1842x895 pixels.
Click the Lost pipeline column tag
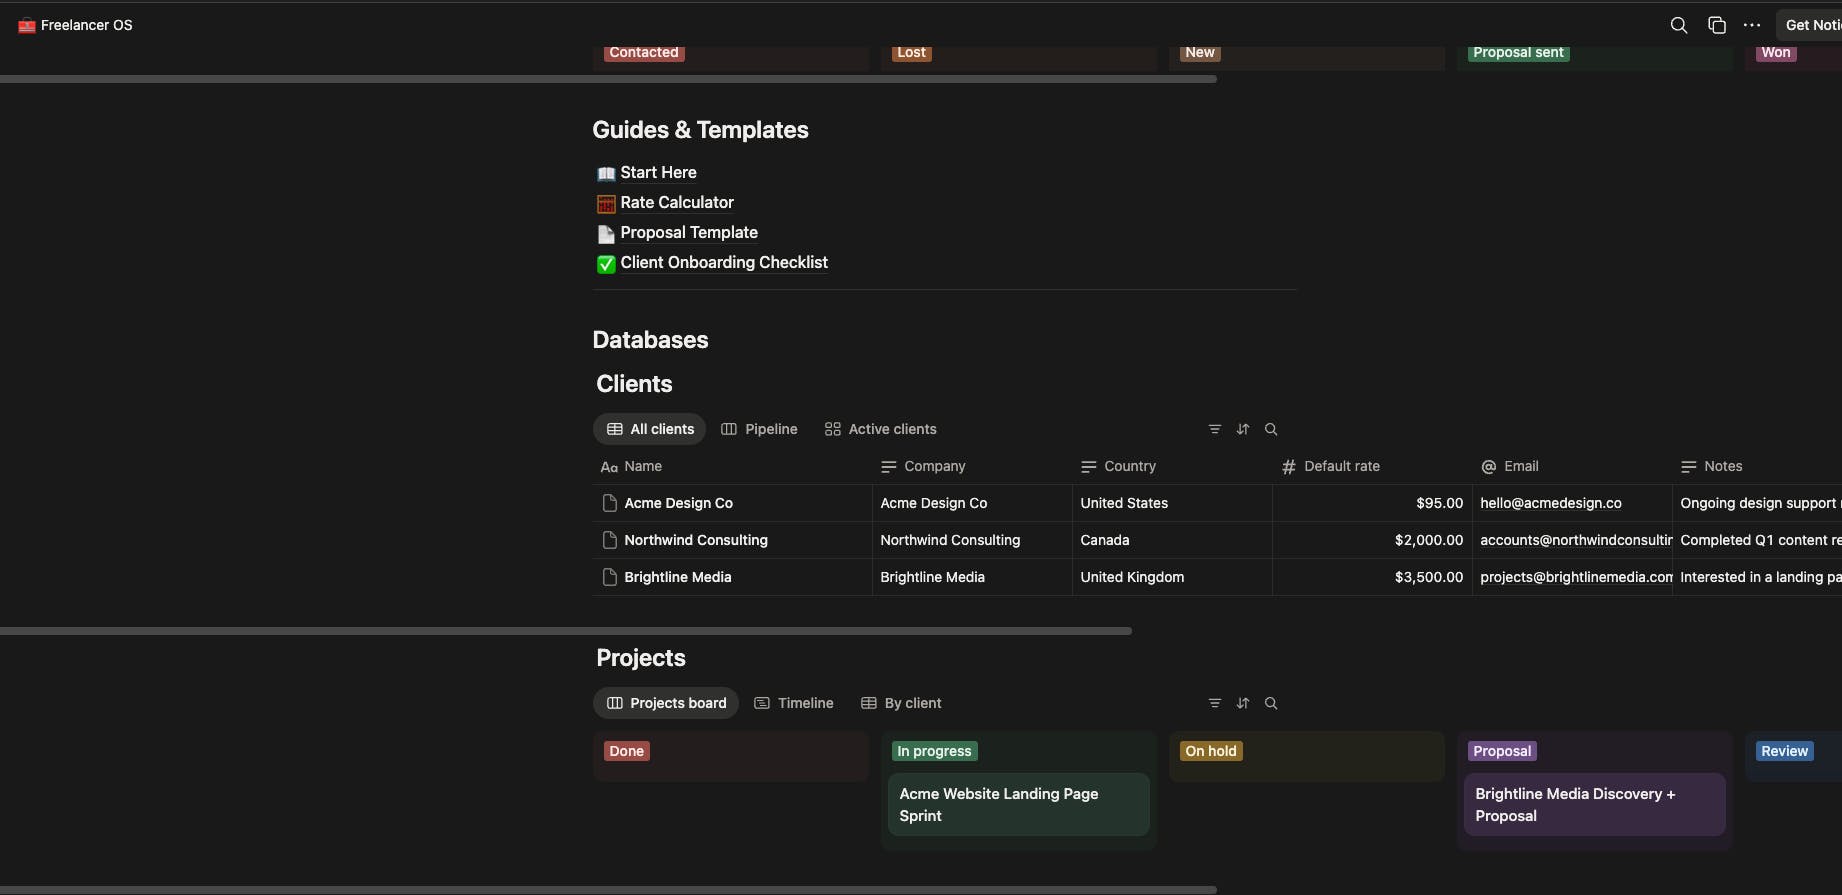click(911, 53)
